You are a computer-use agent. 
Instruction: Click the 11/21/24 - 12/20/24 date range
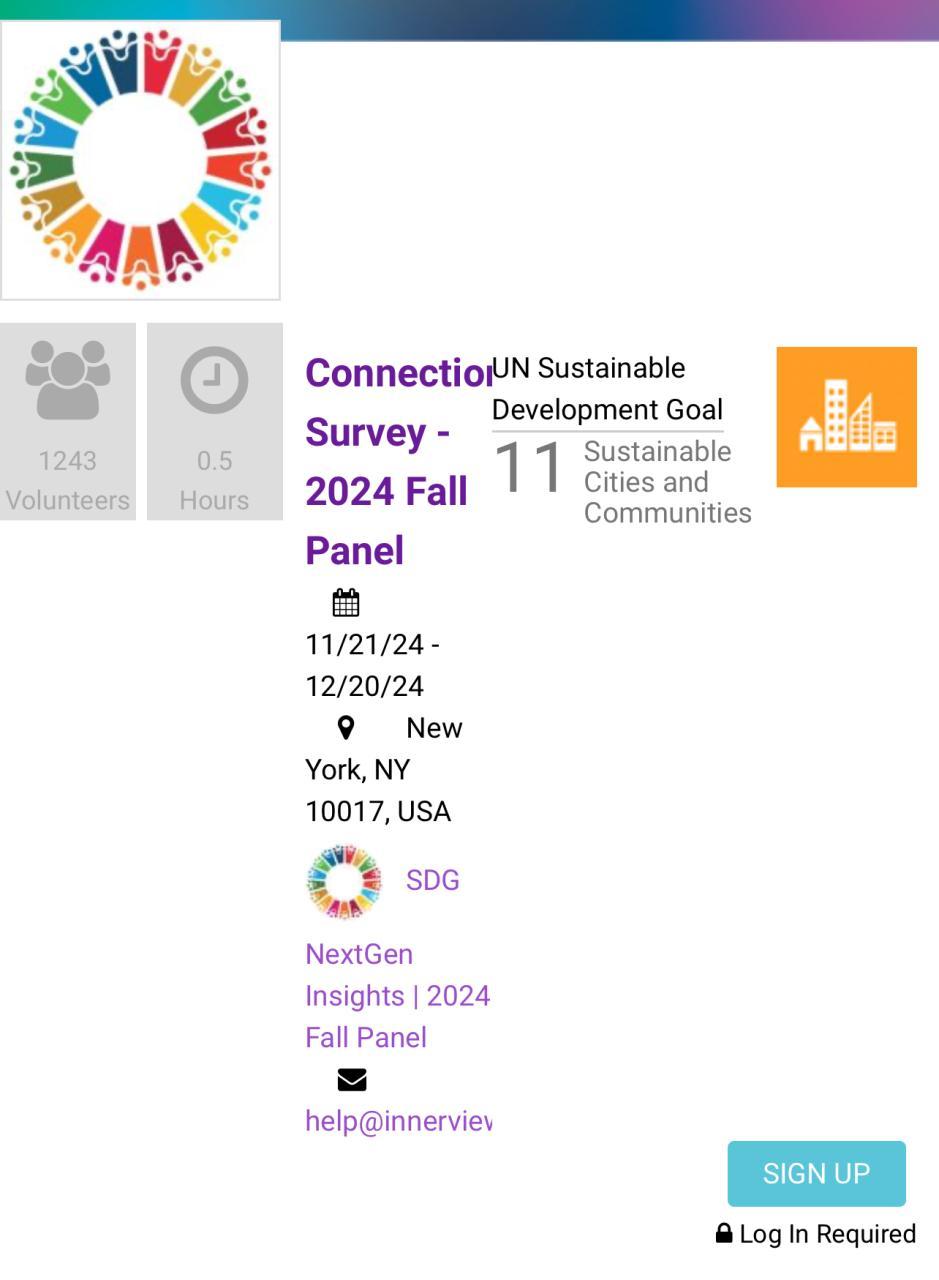372,665
